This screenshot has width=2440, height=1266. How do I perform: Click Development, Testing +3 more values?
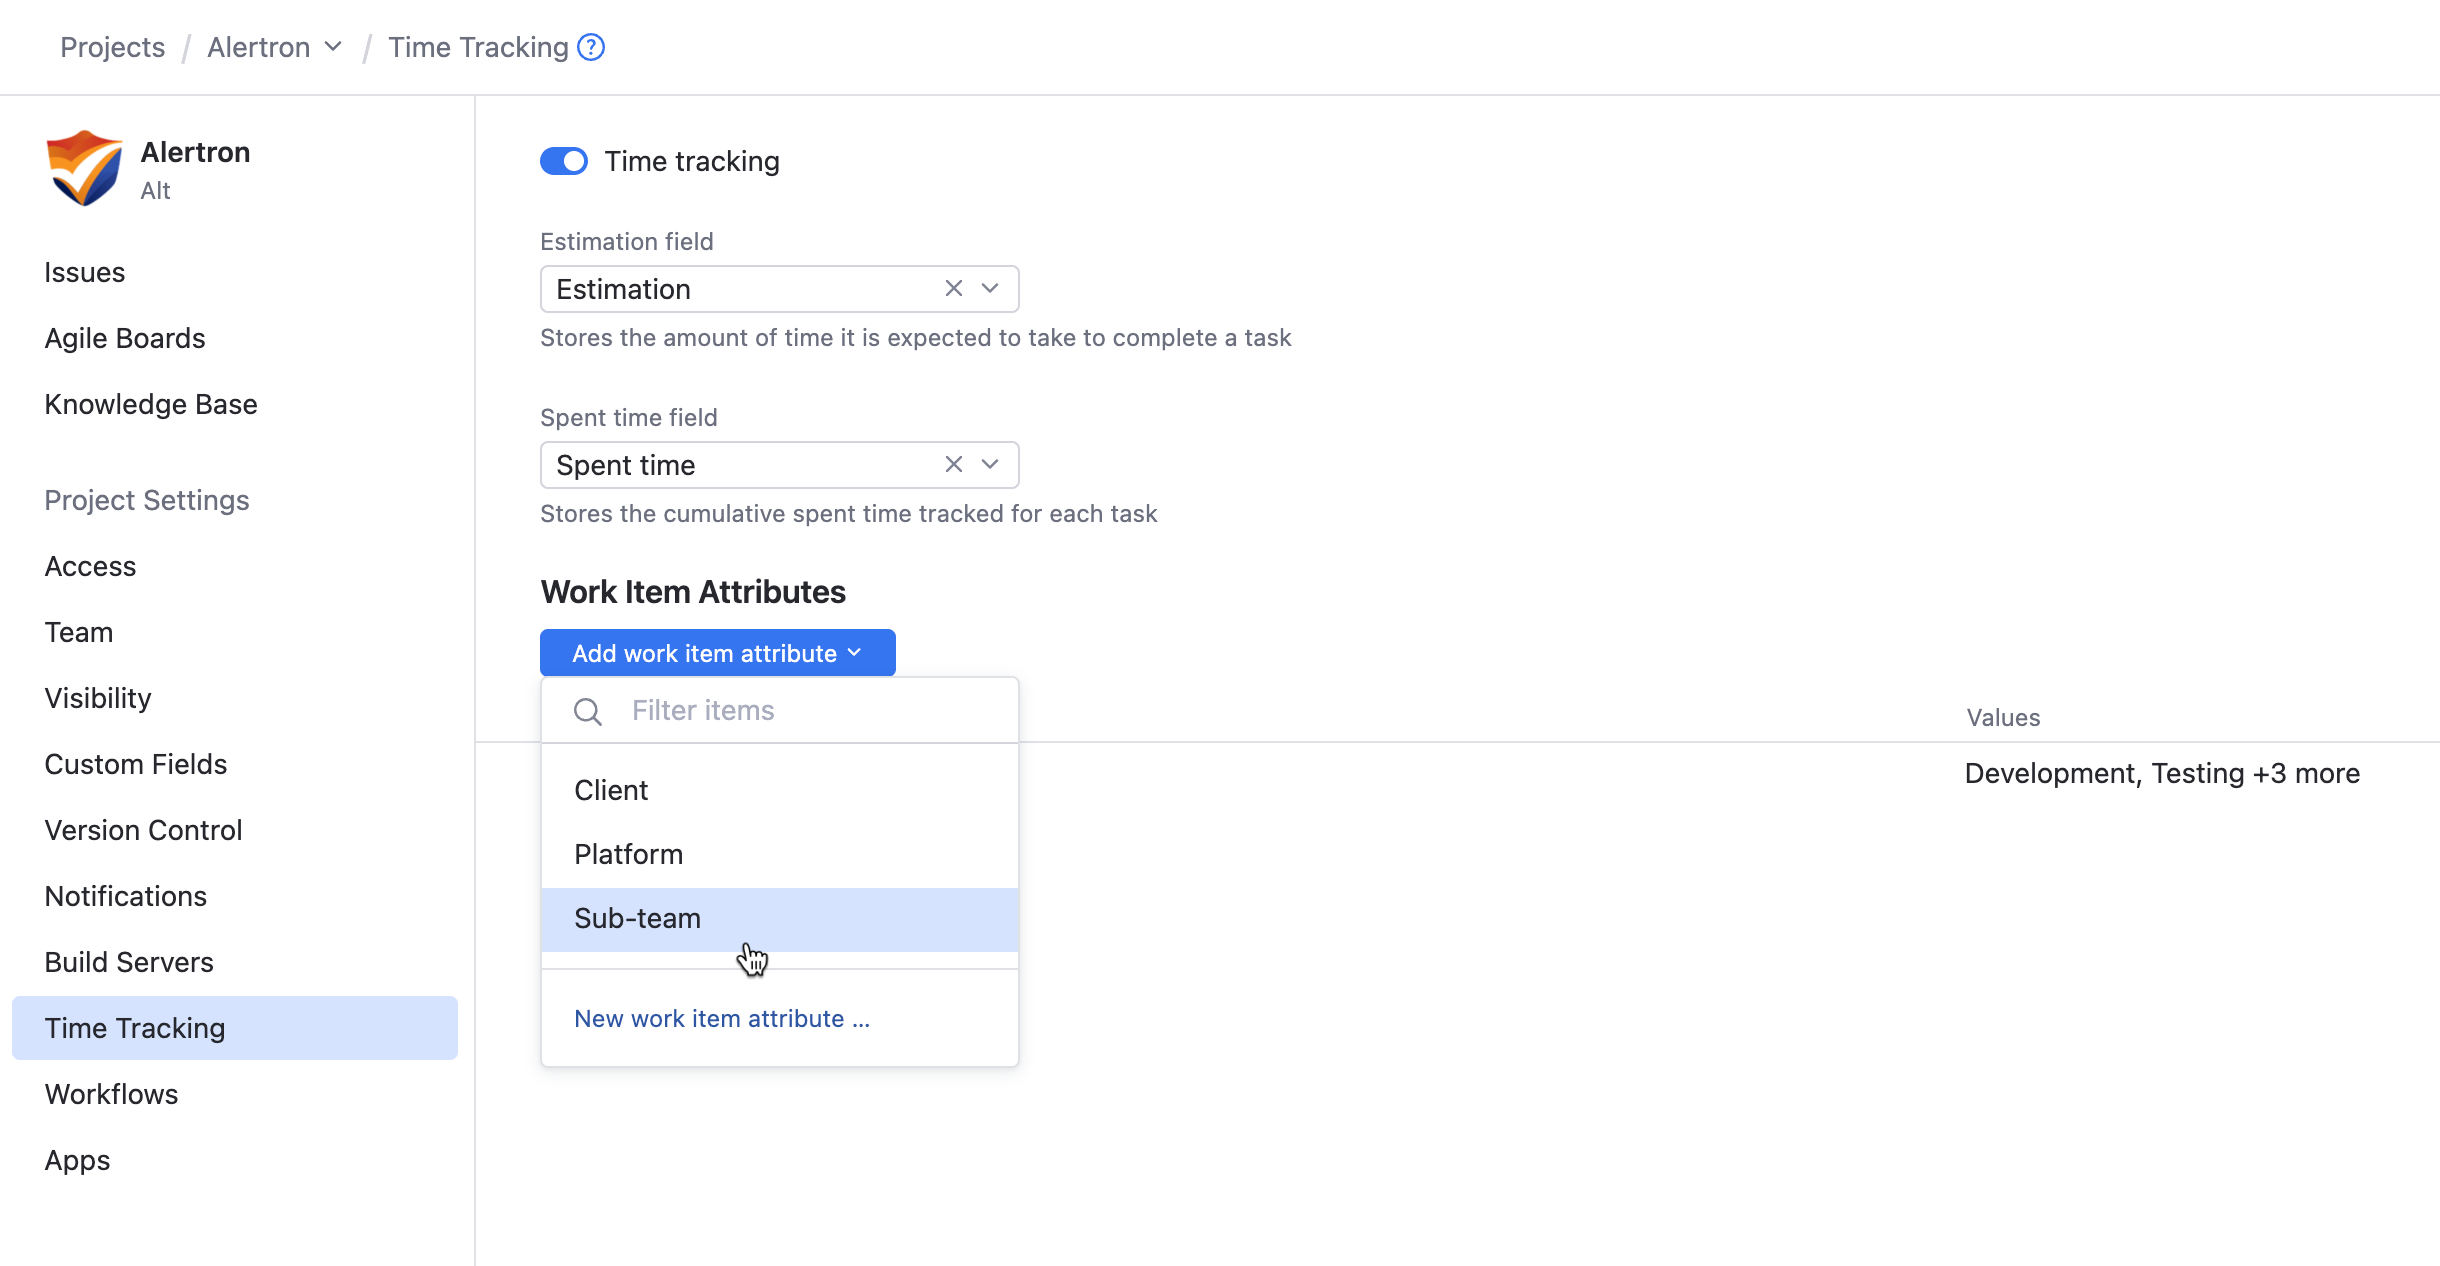click(x=2162, y=773)
